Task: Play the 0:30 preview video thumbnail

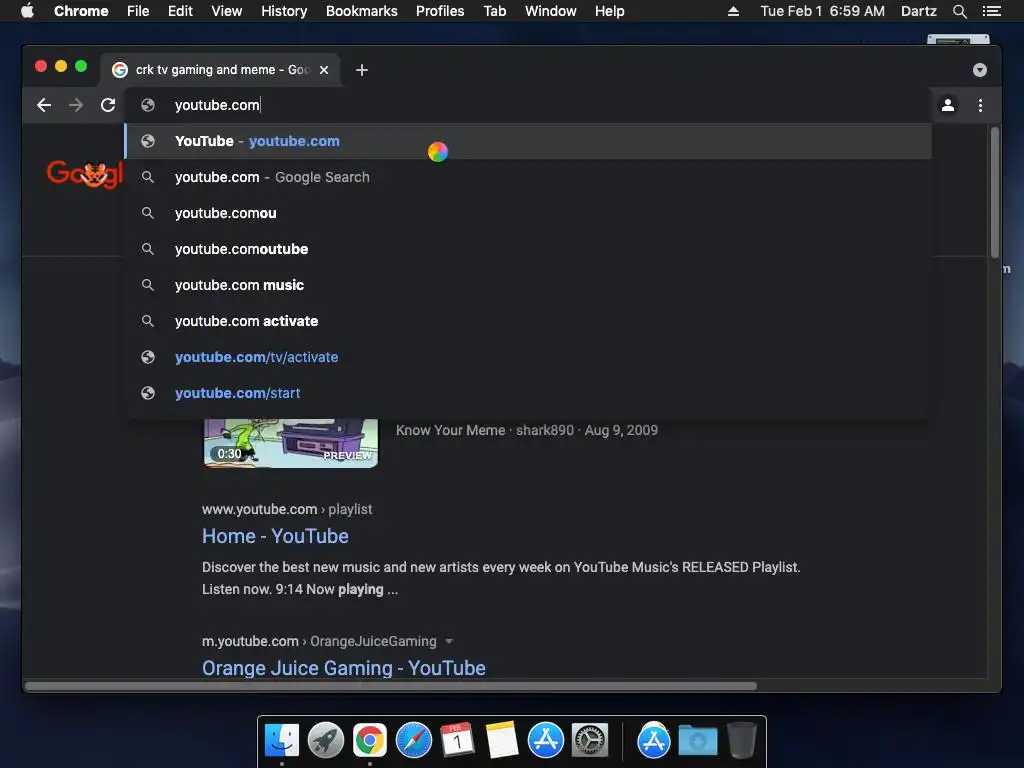Action: 291,443
